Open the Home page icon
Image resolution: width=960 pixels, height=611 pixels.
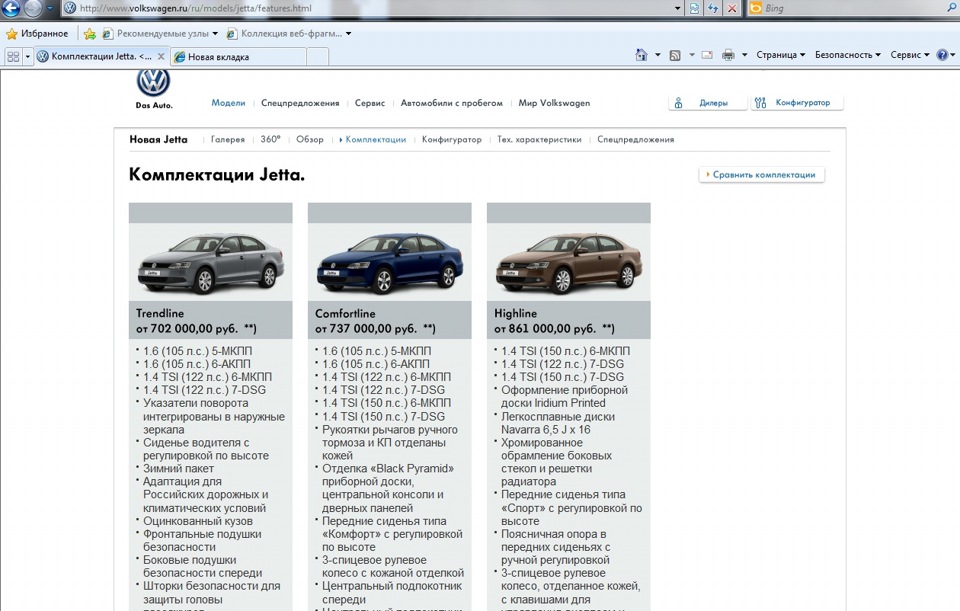point(642,55)
